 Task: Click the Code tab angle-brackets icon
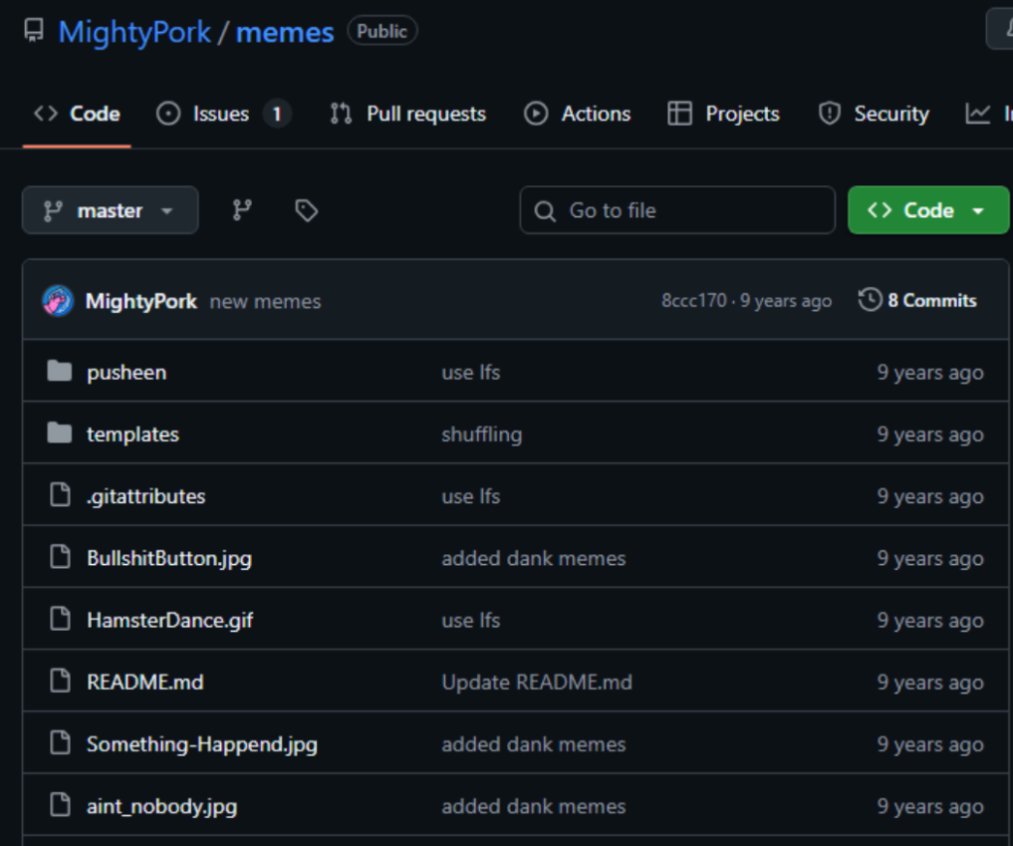click(x=46, y=113)
